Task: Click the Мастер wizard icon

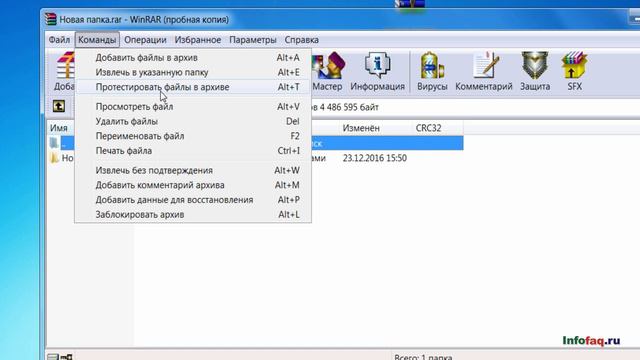Action: click(328, 71)
